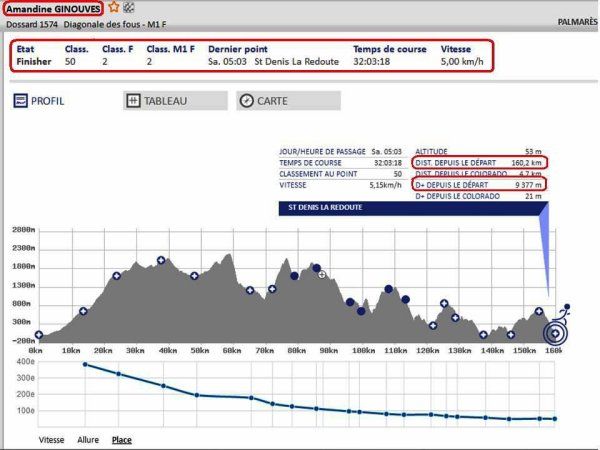Select the plus marker on the 40km peak
The height and width of the screenshot is (450, 600).
click(160, 260)
